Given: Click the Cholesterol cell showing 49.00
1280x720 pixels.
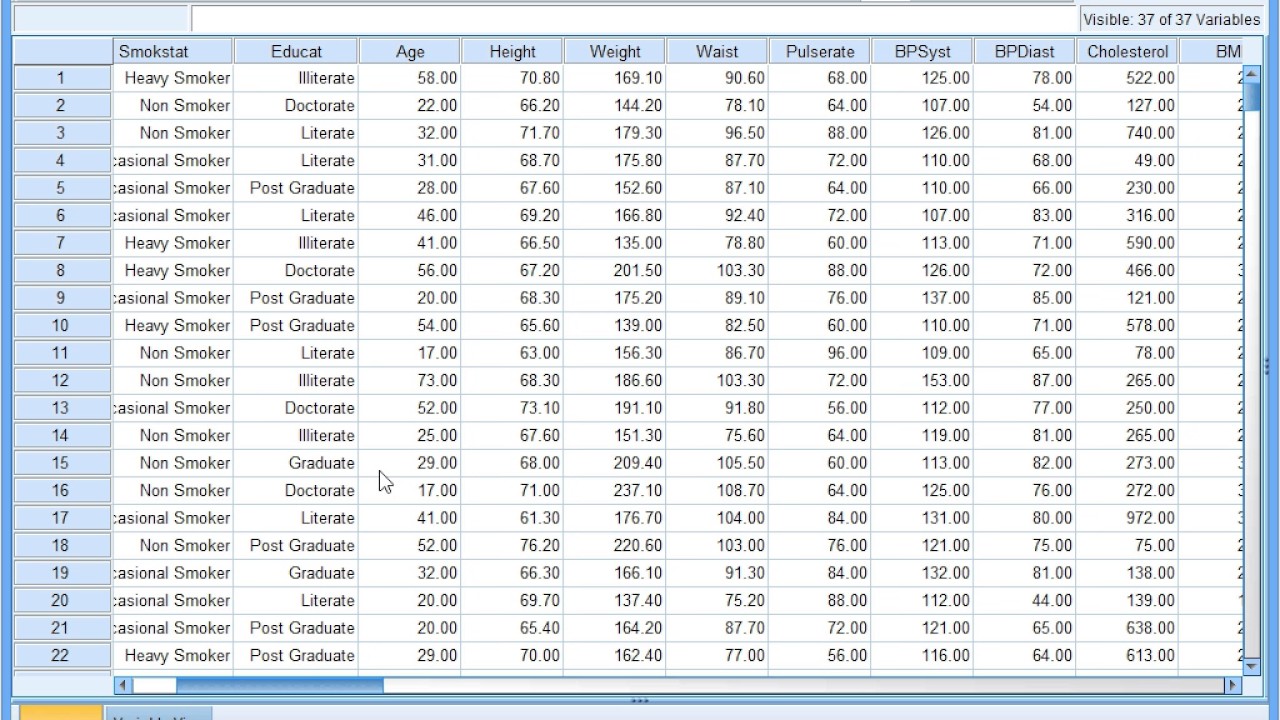Looking at the screenshot, I should [1127, 161].
